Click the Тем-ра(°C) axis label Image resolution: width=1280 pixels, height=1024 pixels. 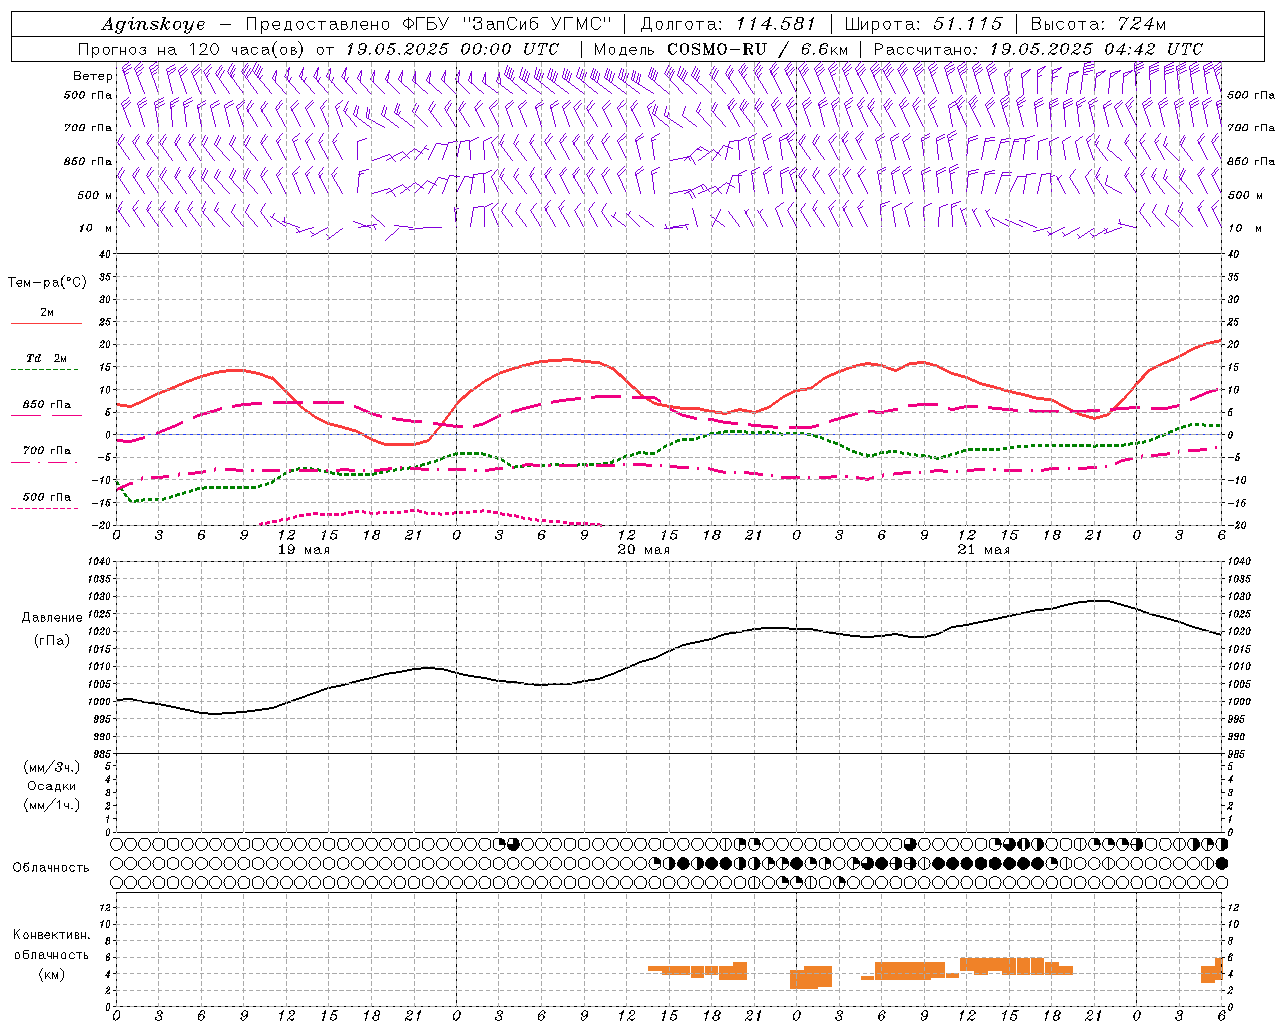point(47,283)
